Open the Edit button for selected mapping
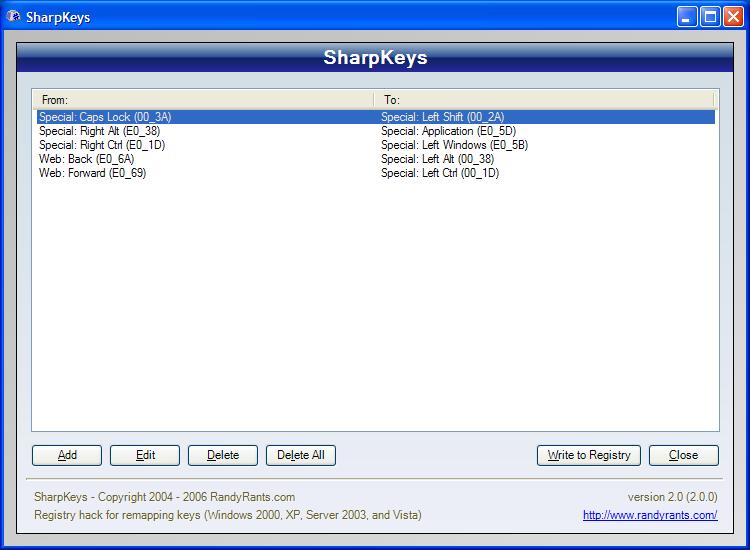Image resolution: width=750 pixels, height=550 pixels. click(145, 455)
